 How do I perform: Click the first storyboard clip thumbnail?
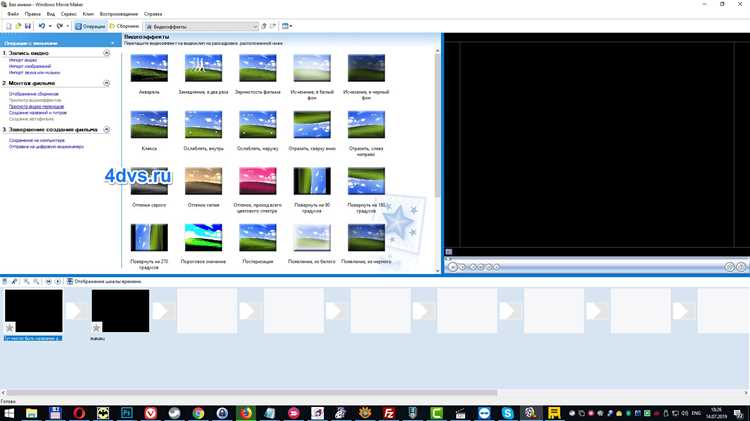point(33,311)
